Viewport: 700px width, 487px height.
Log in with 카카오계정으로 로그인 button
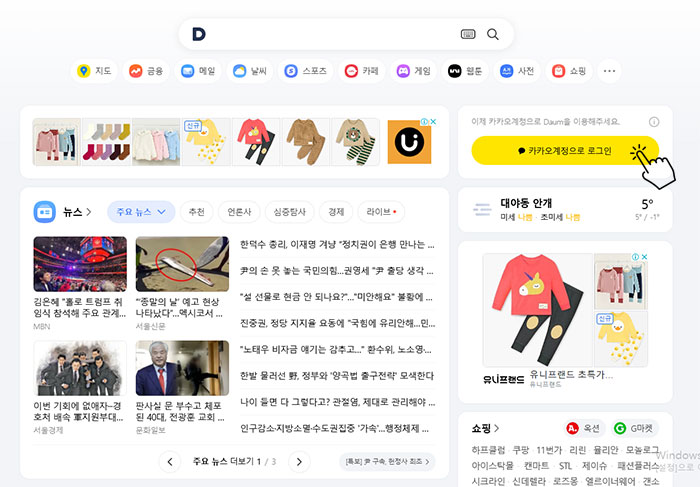point(565,150)
